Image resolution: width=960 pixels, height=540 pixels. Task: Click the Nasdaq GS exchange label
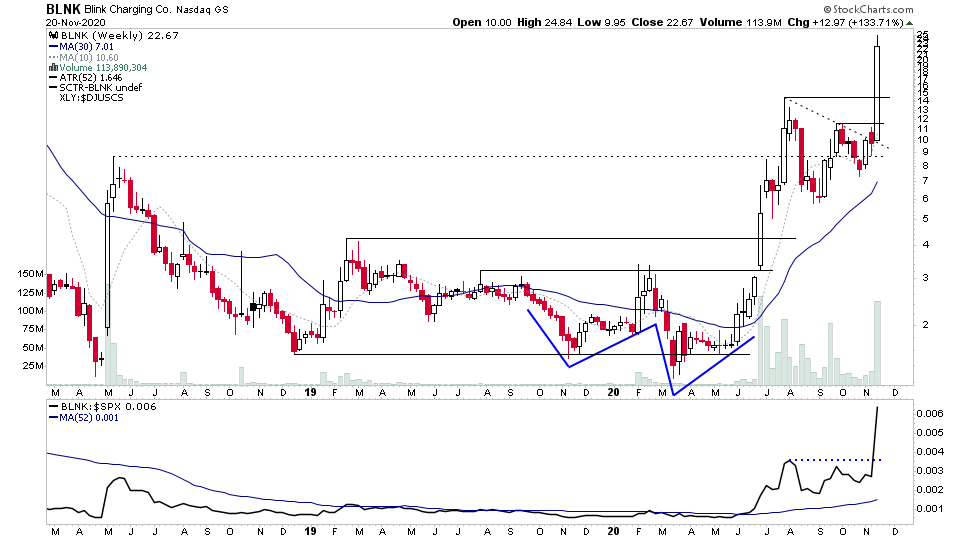pyautogui.click(x=202, y=10)
